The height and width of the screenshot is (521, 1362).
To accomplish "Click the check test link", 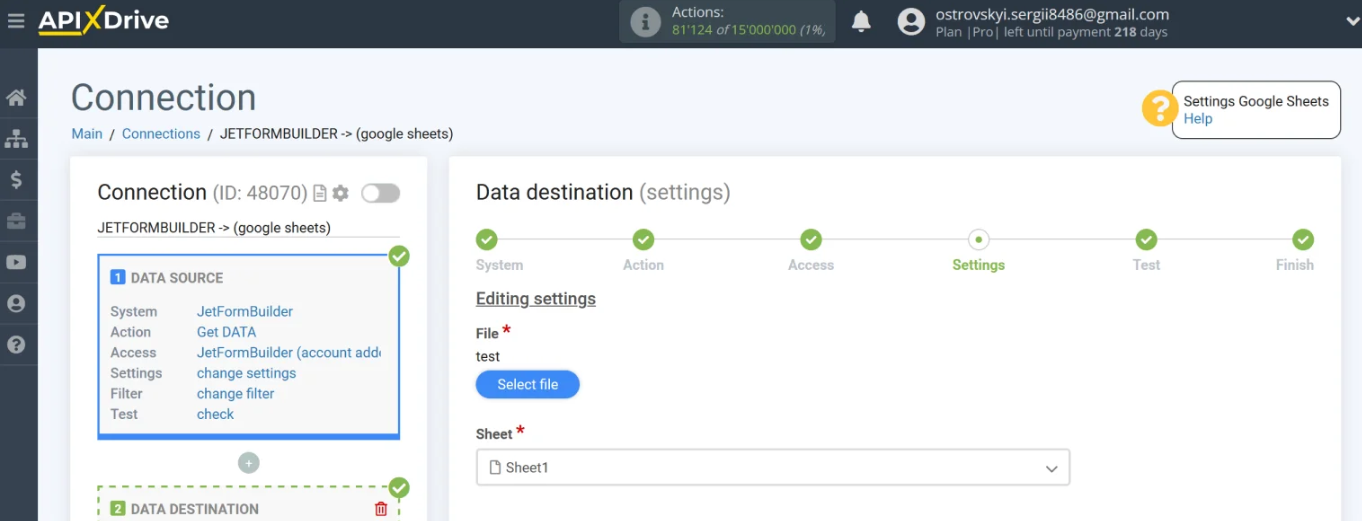I will pos(215,414).
